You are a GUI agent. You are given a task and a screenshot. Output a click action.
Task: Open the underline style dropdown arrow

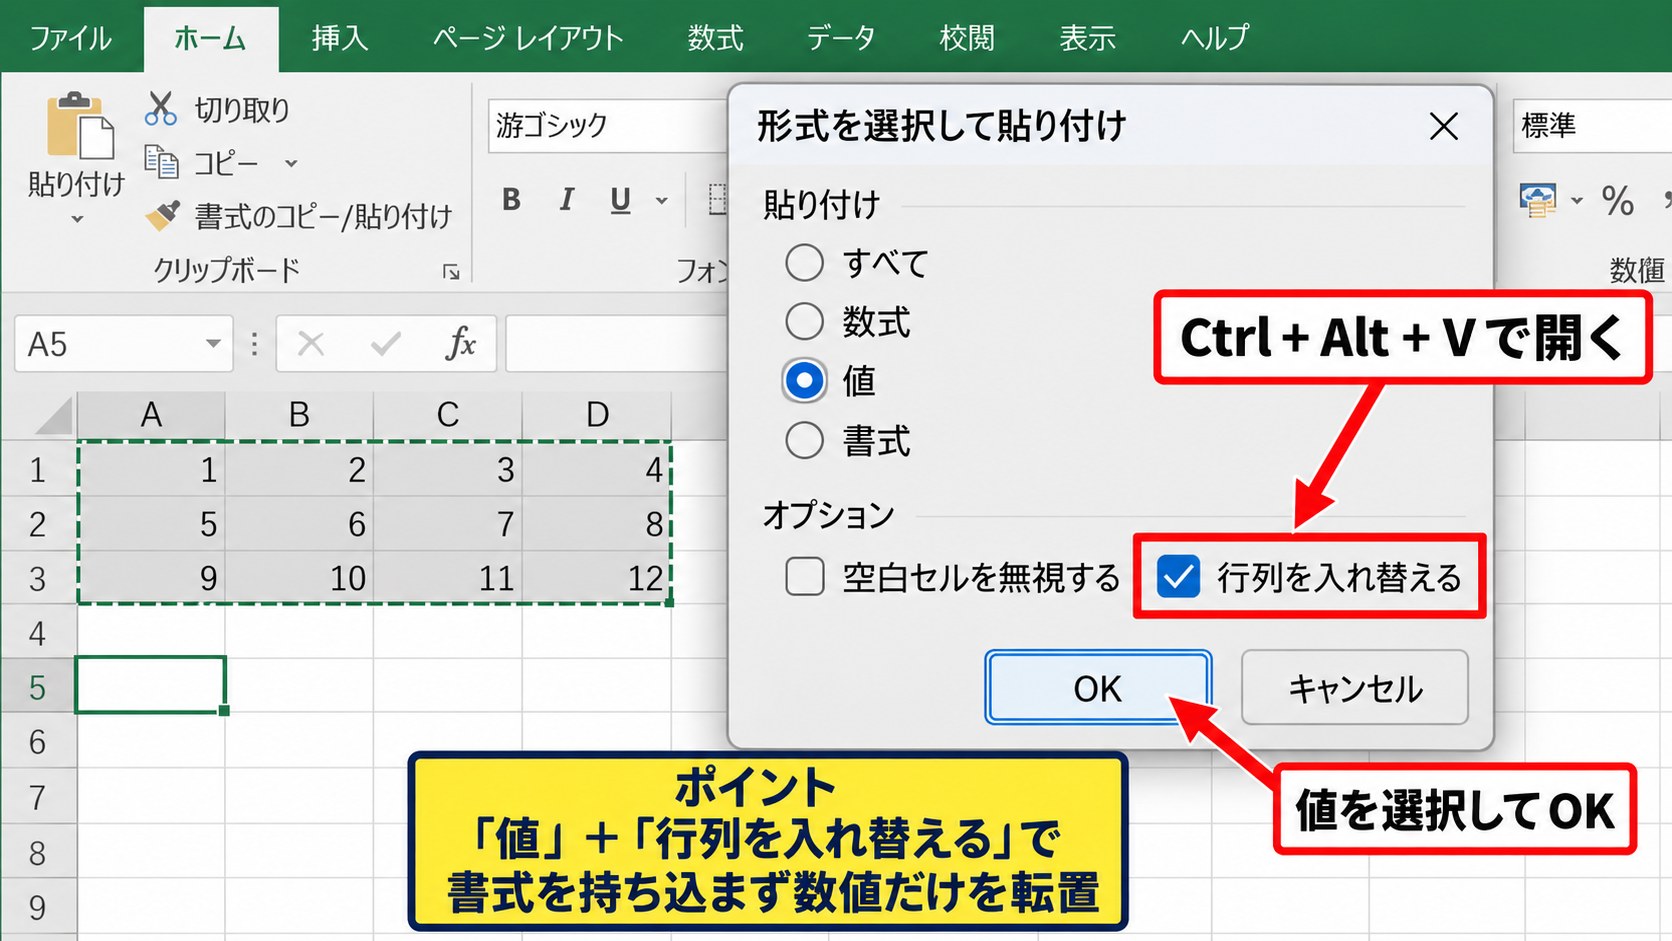(661, 201)
